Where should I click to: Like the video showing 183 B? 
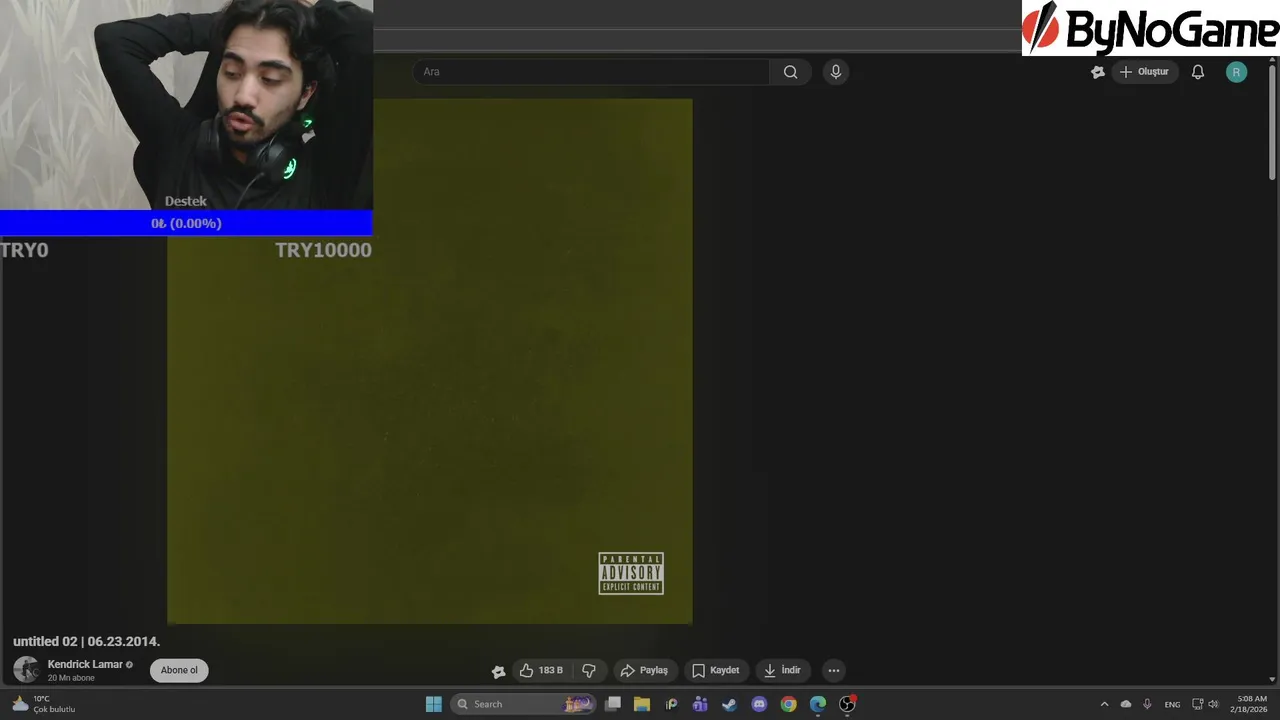(541, 670)
